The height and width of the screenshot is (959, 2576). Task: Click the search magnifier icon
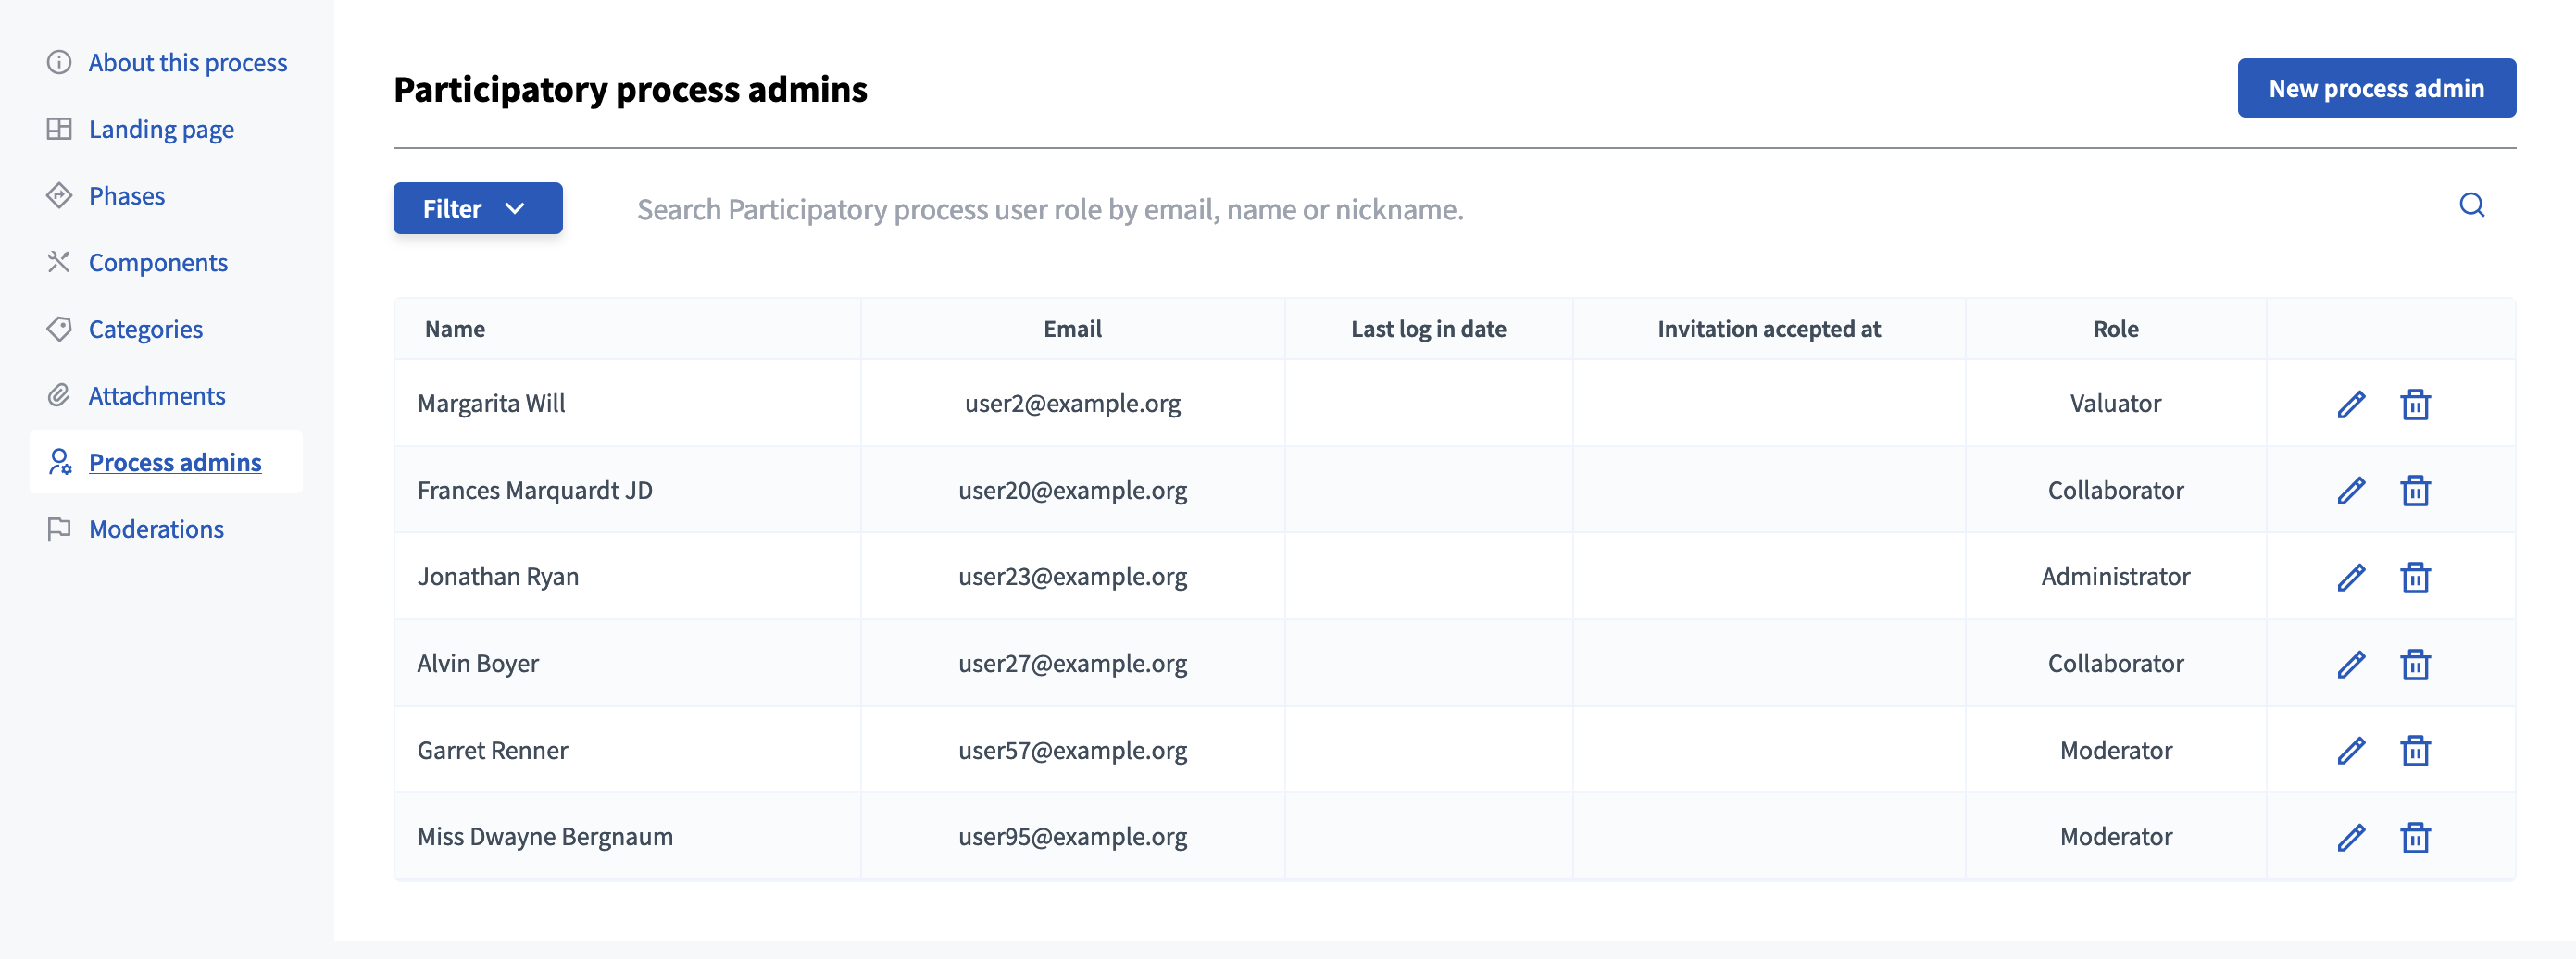tap(2471, 206)
